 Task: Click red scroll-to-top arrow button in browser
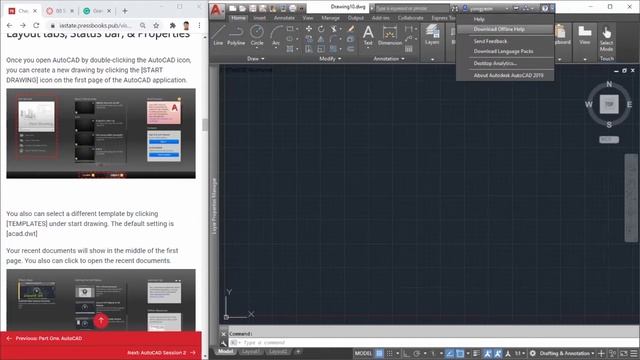(101, 320)
